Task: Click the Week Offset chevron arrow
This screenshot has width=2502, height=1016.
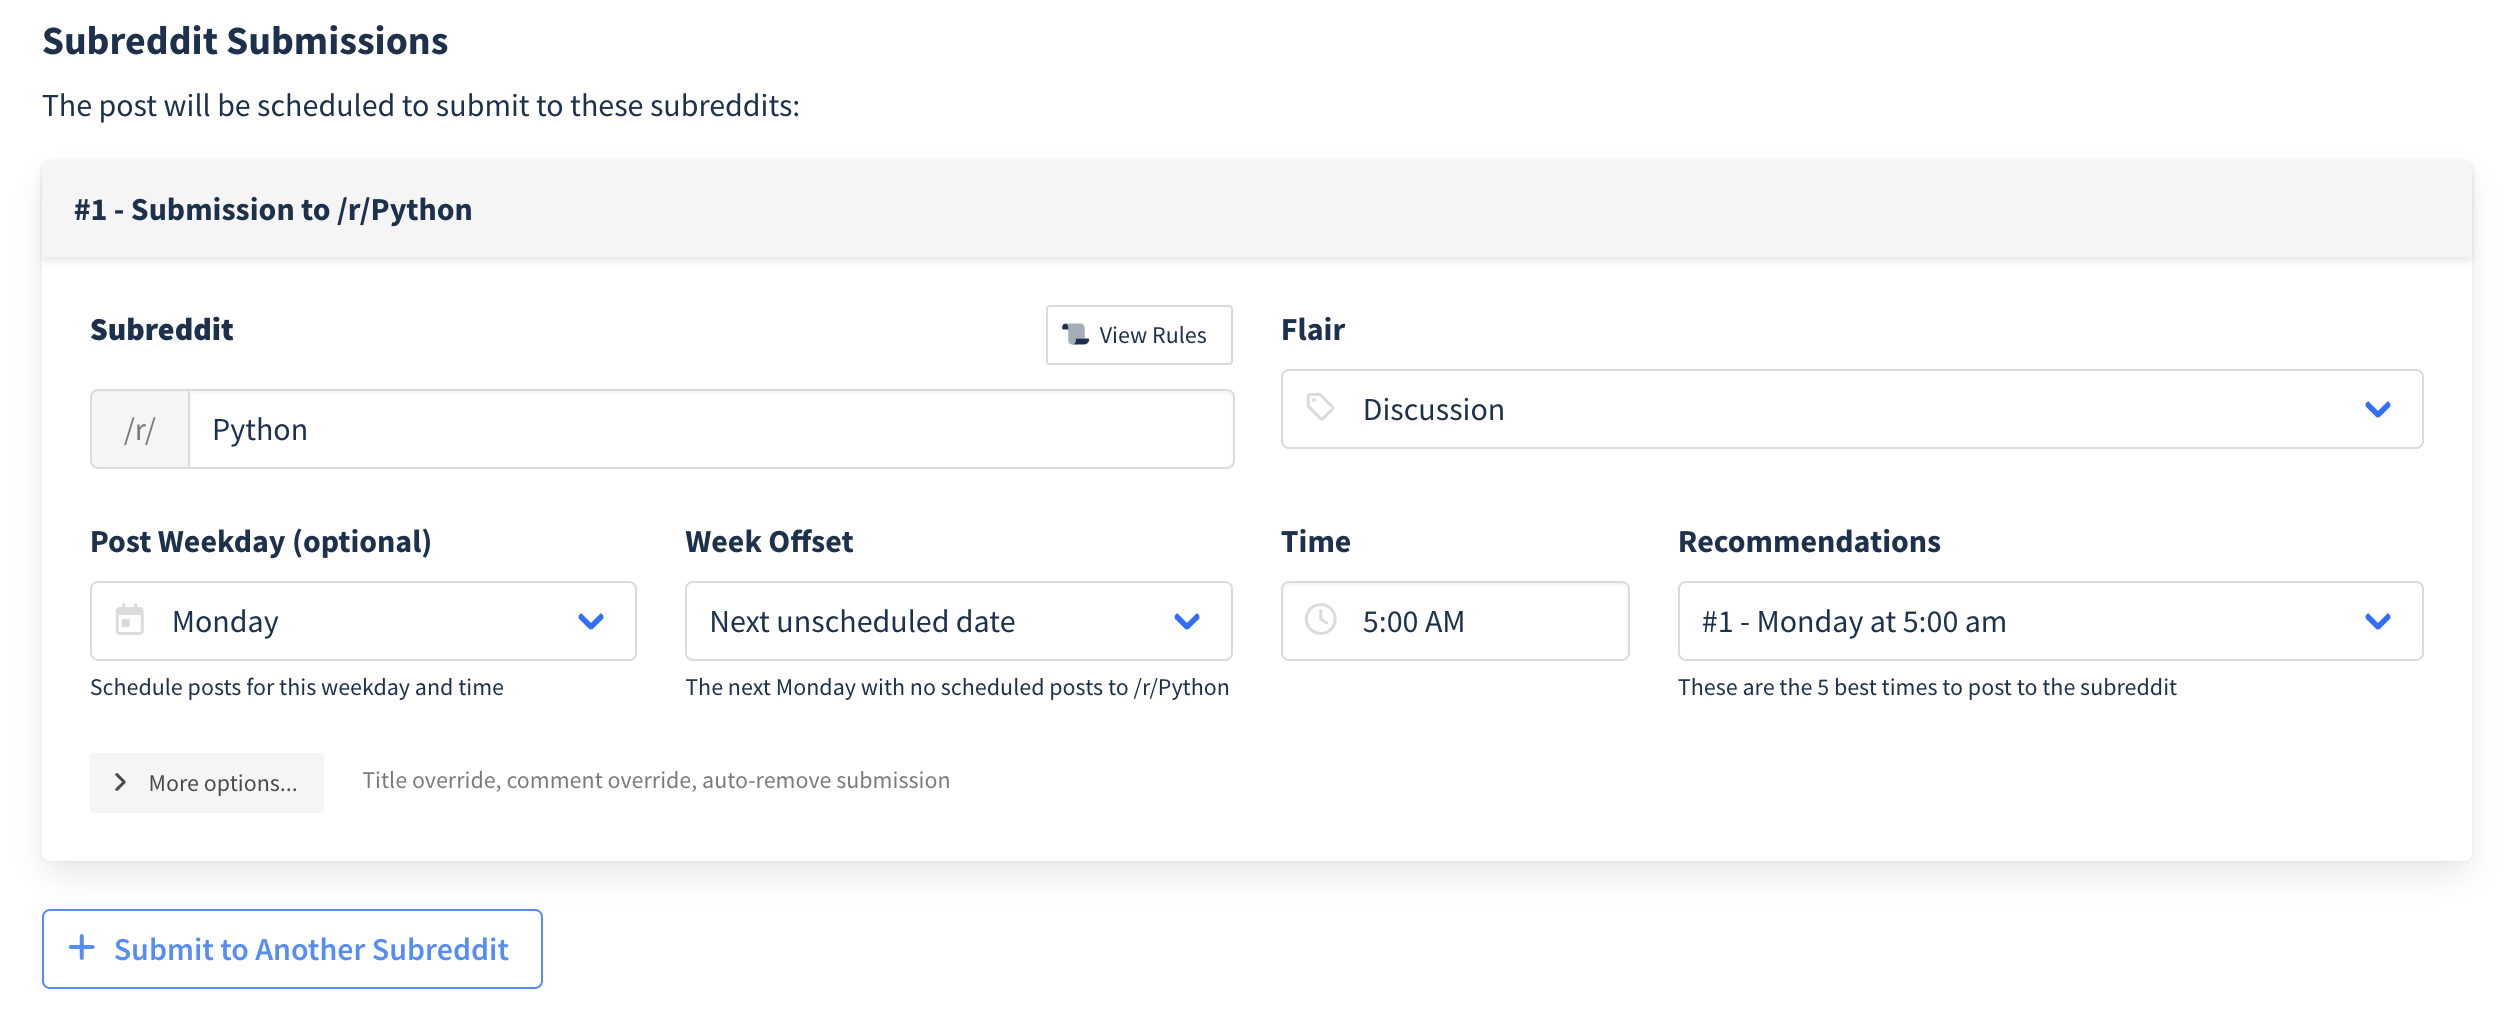Action: (1186, 621)
